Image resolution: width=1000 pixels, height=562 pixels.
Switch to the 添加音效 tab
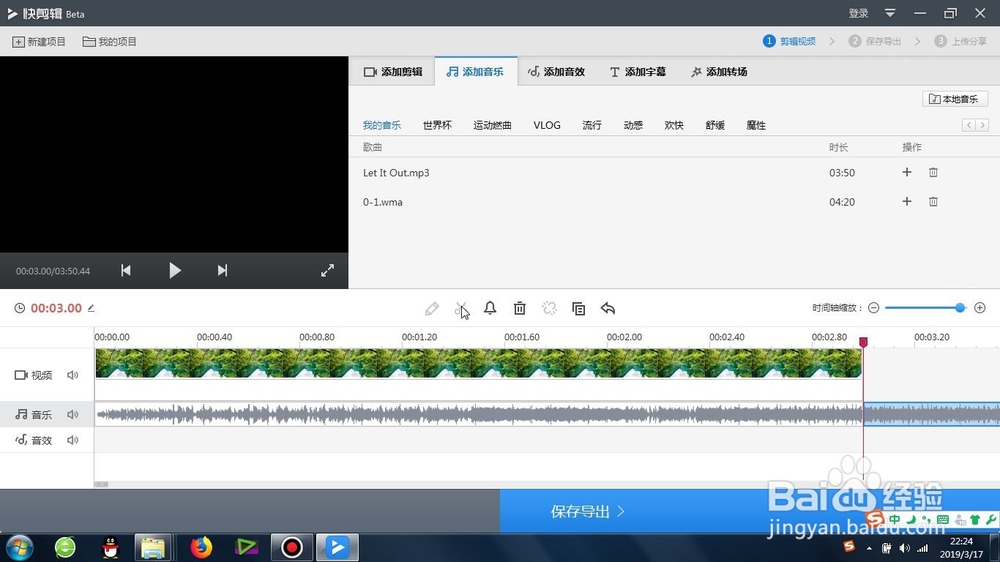556,71
